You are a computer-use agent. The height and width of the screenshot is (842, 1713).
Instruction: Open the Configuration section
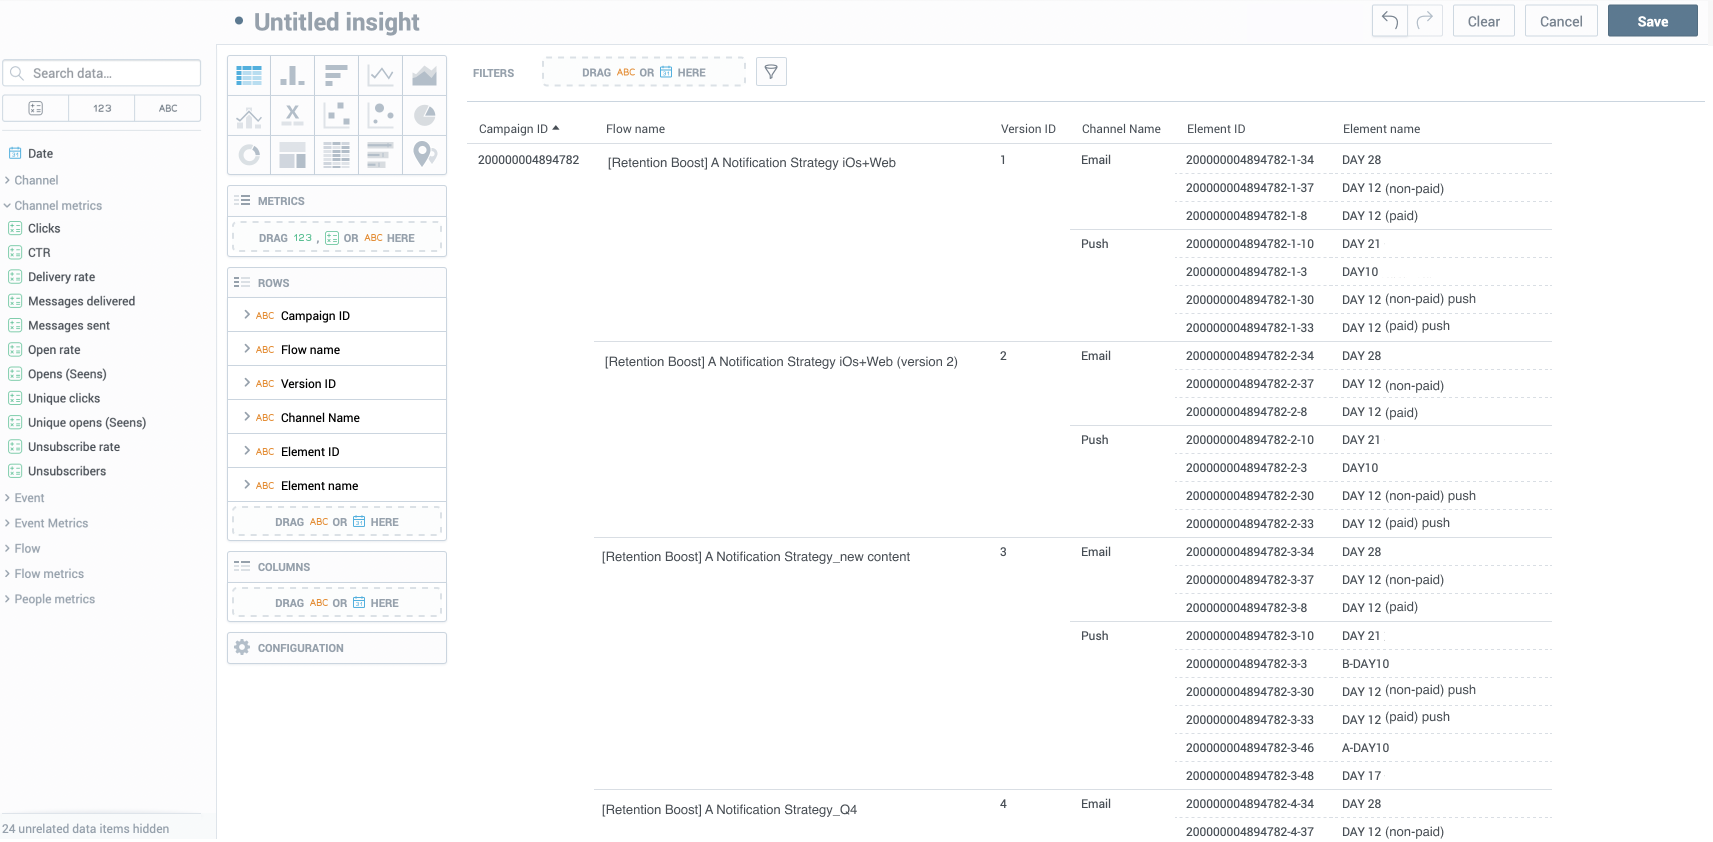(x=300, y=648)
